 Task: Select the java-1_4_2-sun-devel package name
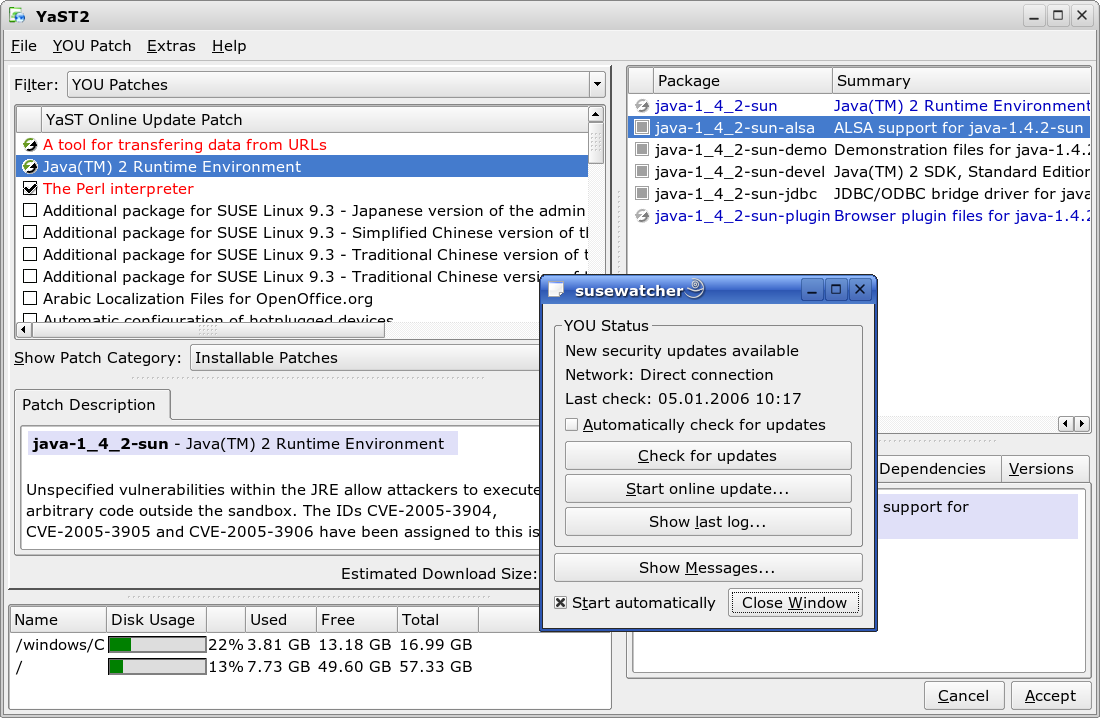(740, 172)
